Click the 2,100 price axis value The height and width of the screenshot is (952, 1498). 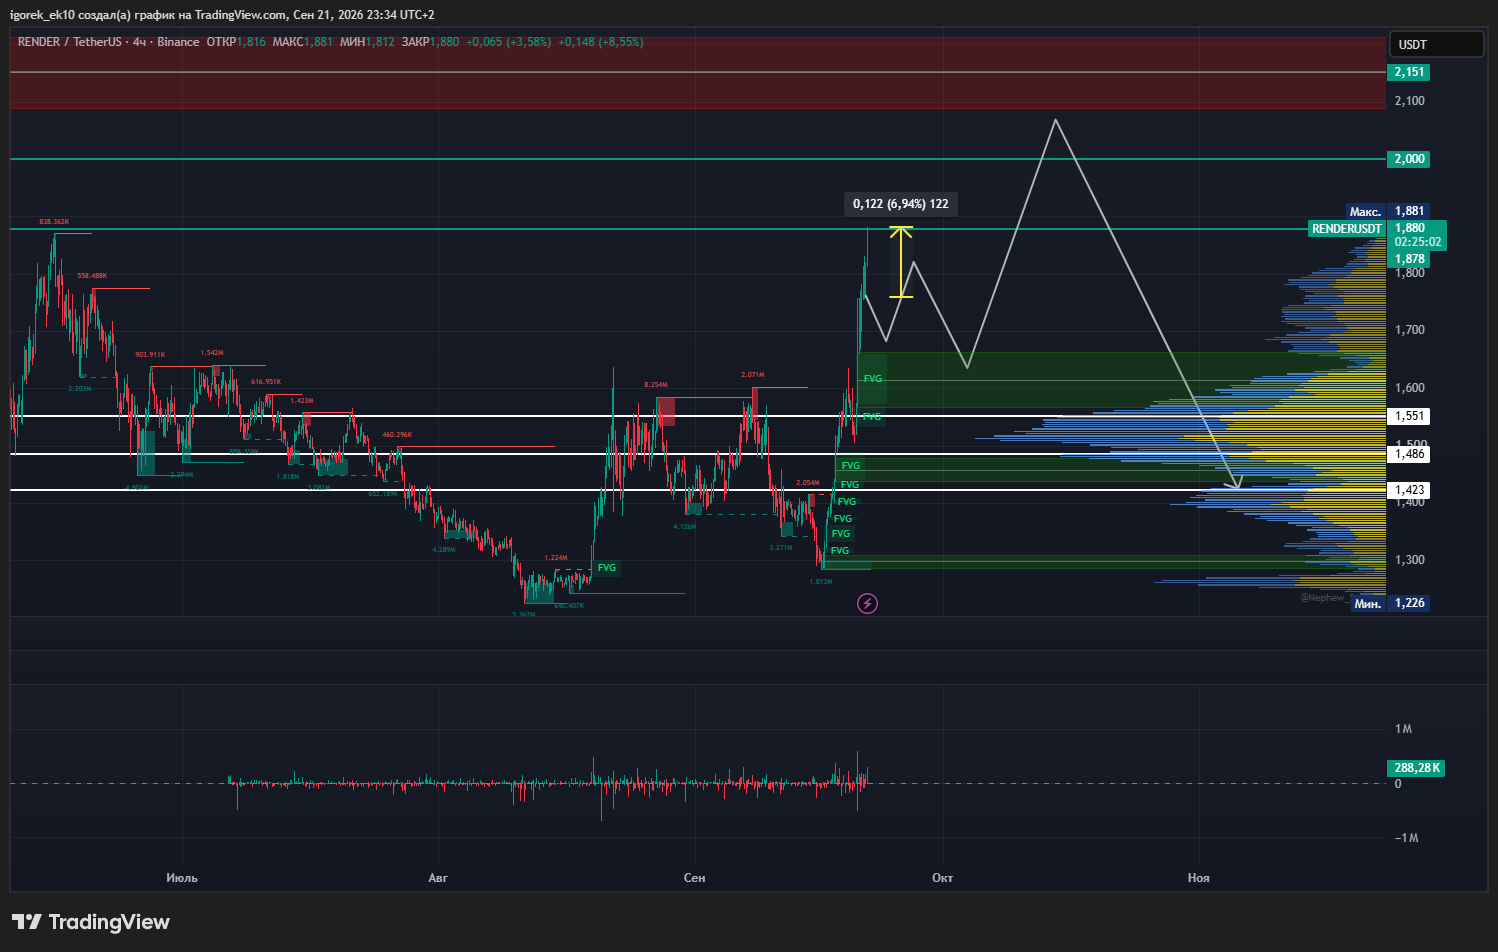coord(1410,101)
